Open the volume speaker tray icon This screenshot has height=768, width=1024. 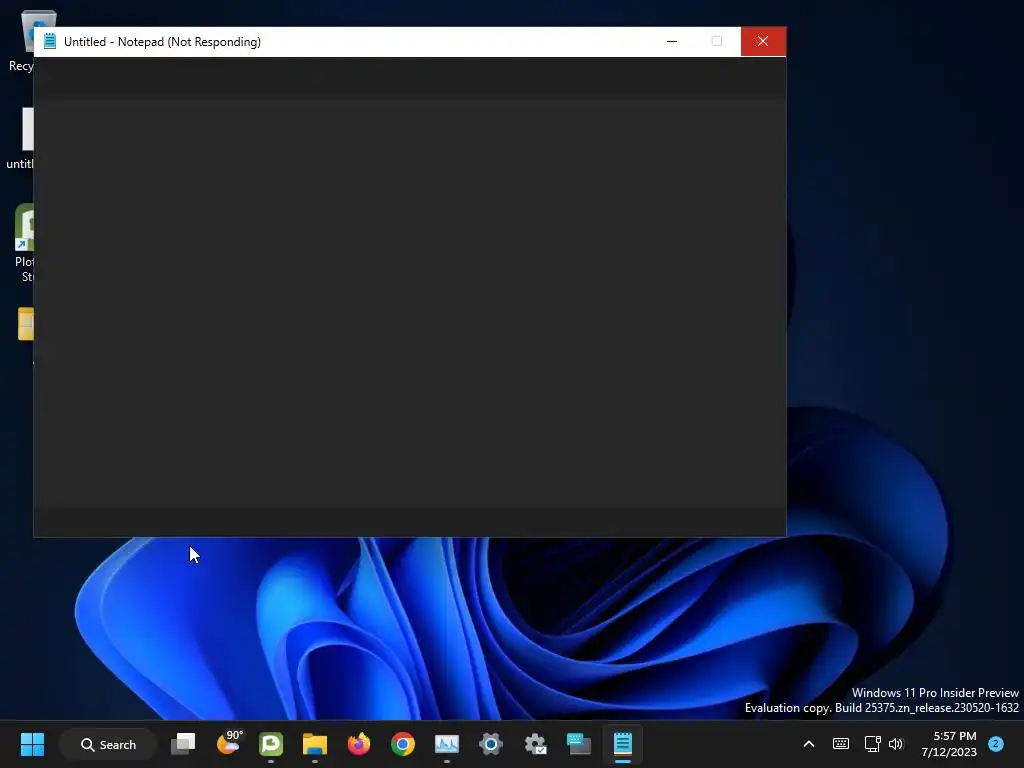tap(896, 744)
